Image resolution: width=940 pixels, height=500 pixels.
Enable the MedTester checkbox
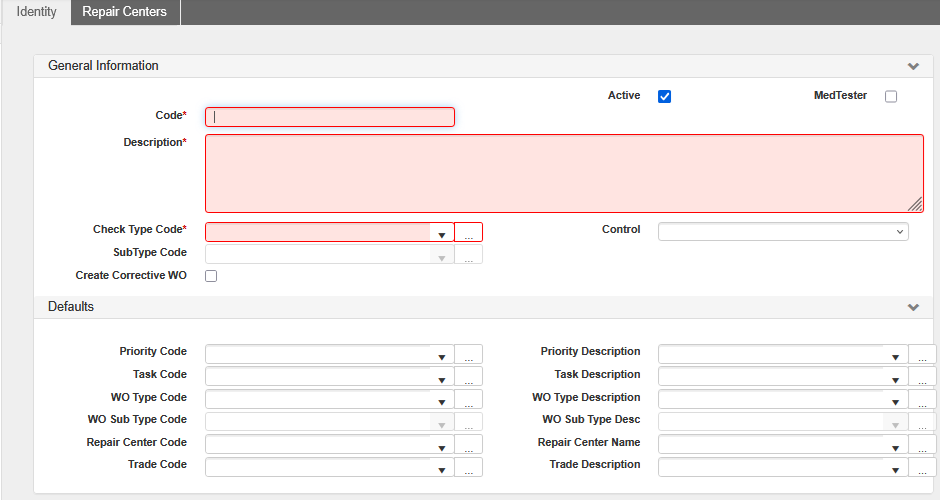[x=891, y=97]
